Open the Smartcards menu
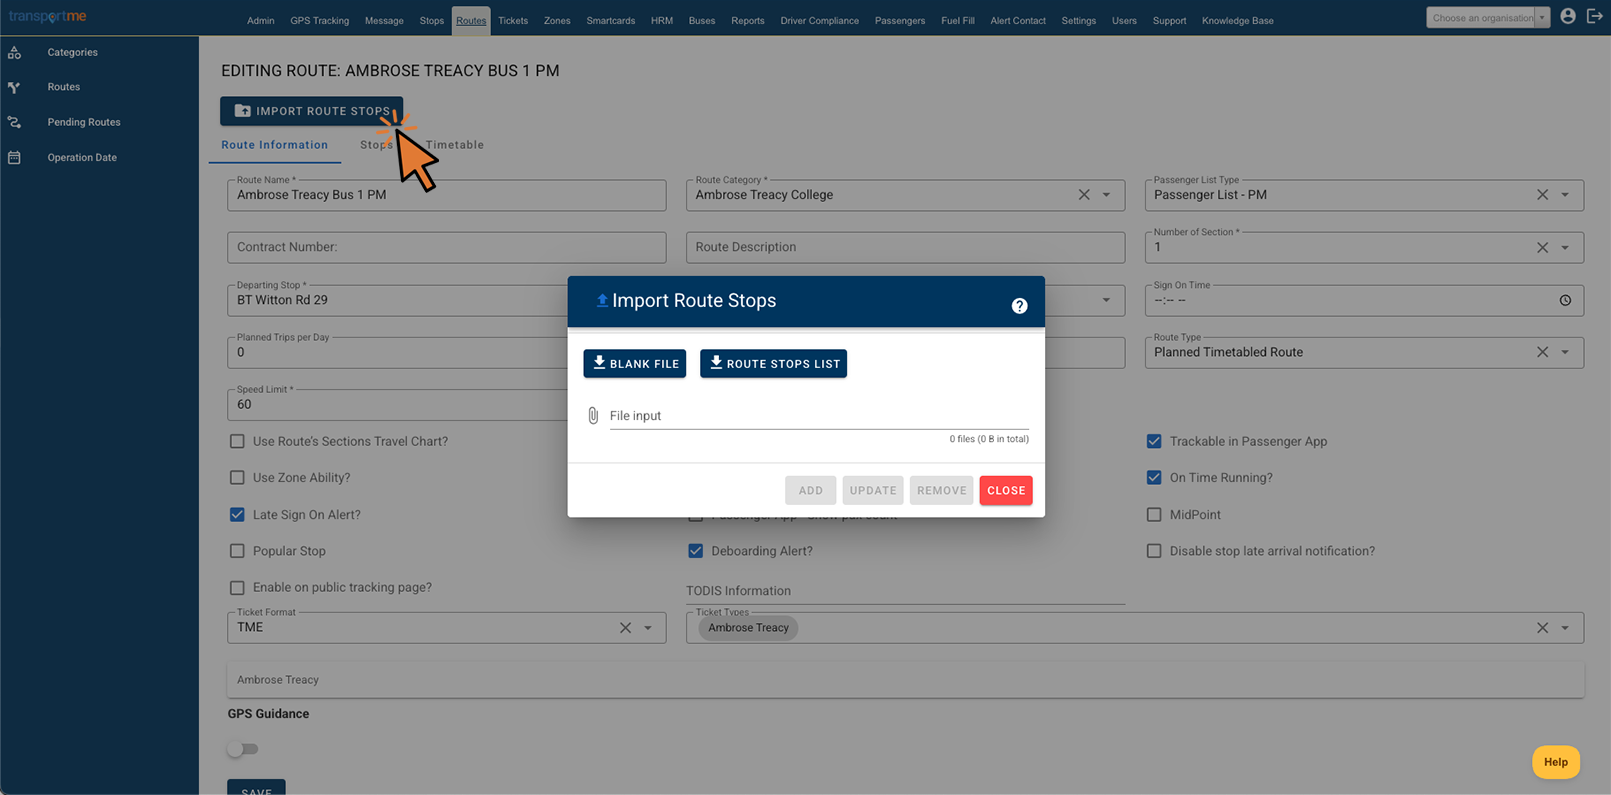 (x=611, y=20)
